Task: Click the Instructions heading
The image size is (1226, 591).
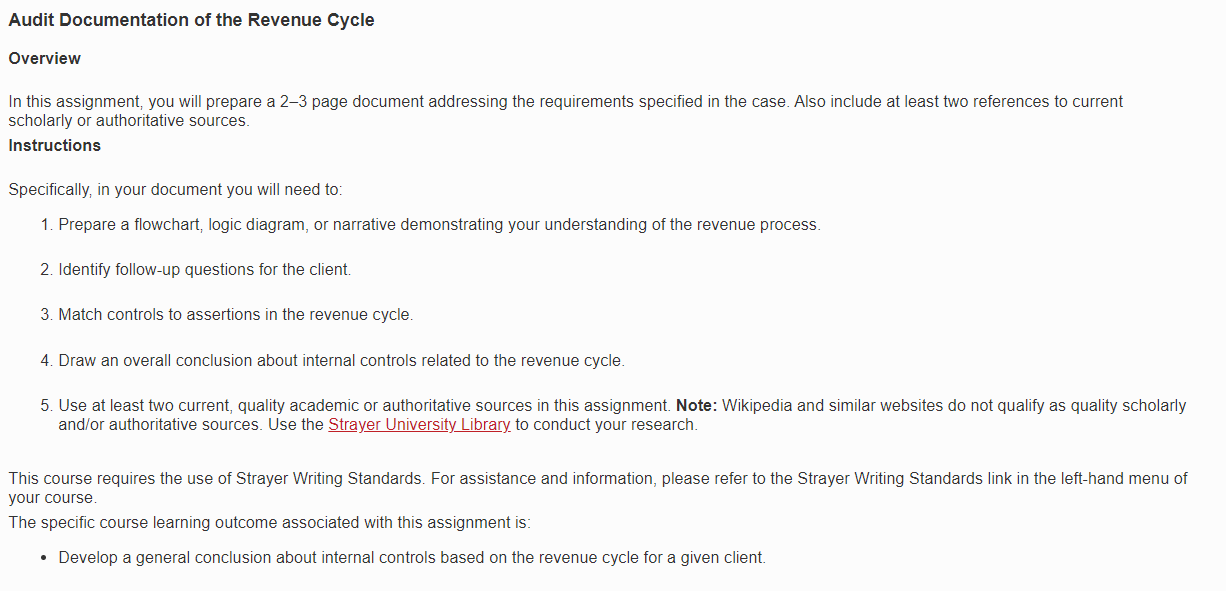Action: click(55, 146)
